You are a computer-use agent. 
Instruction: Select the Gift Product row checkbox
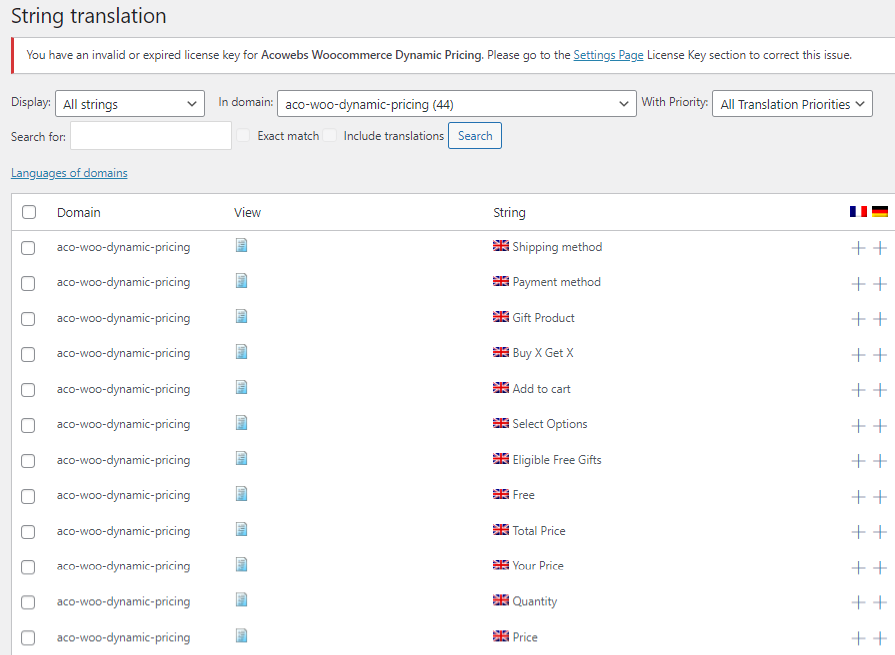click(x=28, y=319)
